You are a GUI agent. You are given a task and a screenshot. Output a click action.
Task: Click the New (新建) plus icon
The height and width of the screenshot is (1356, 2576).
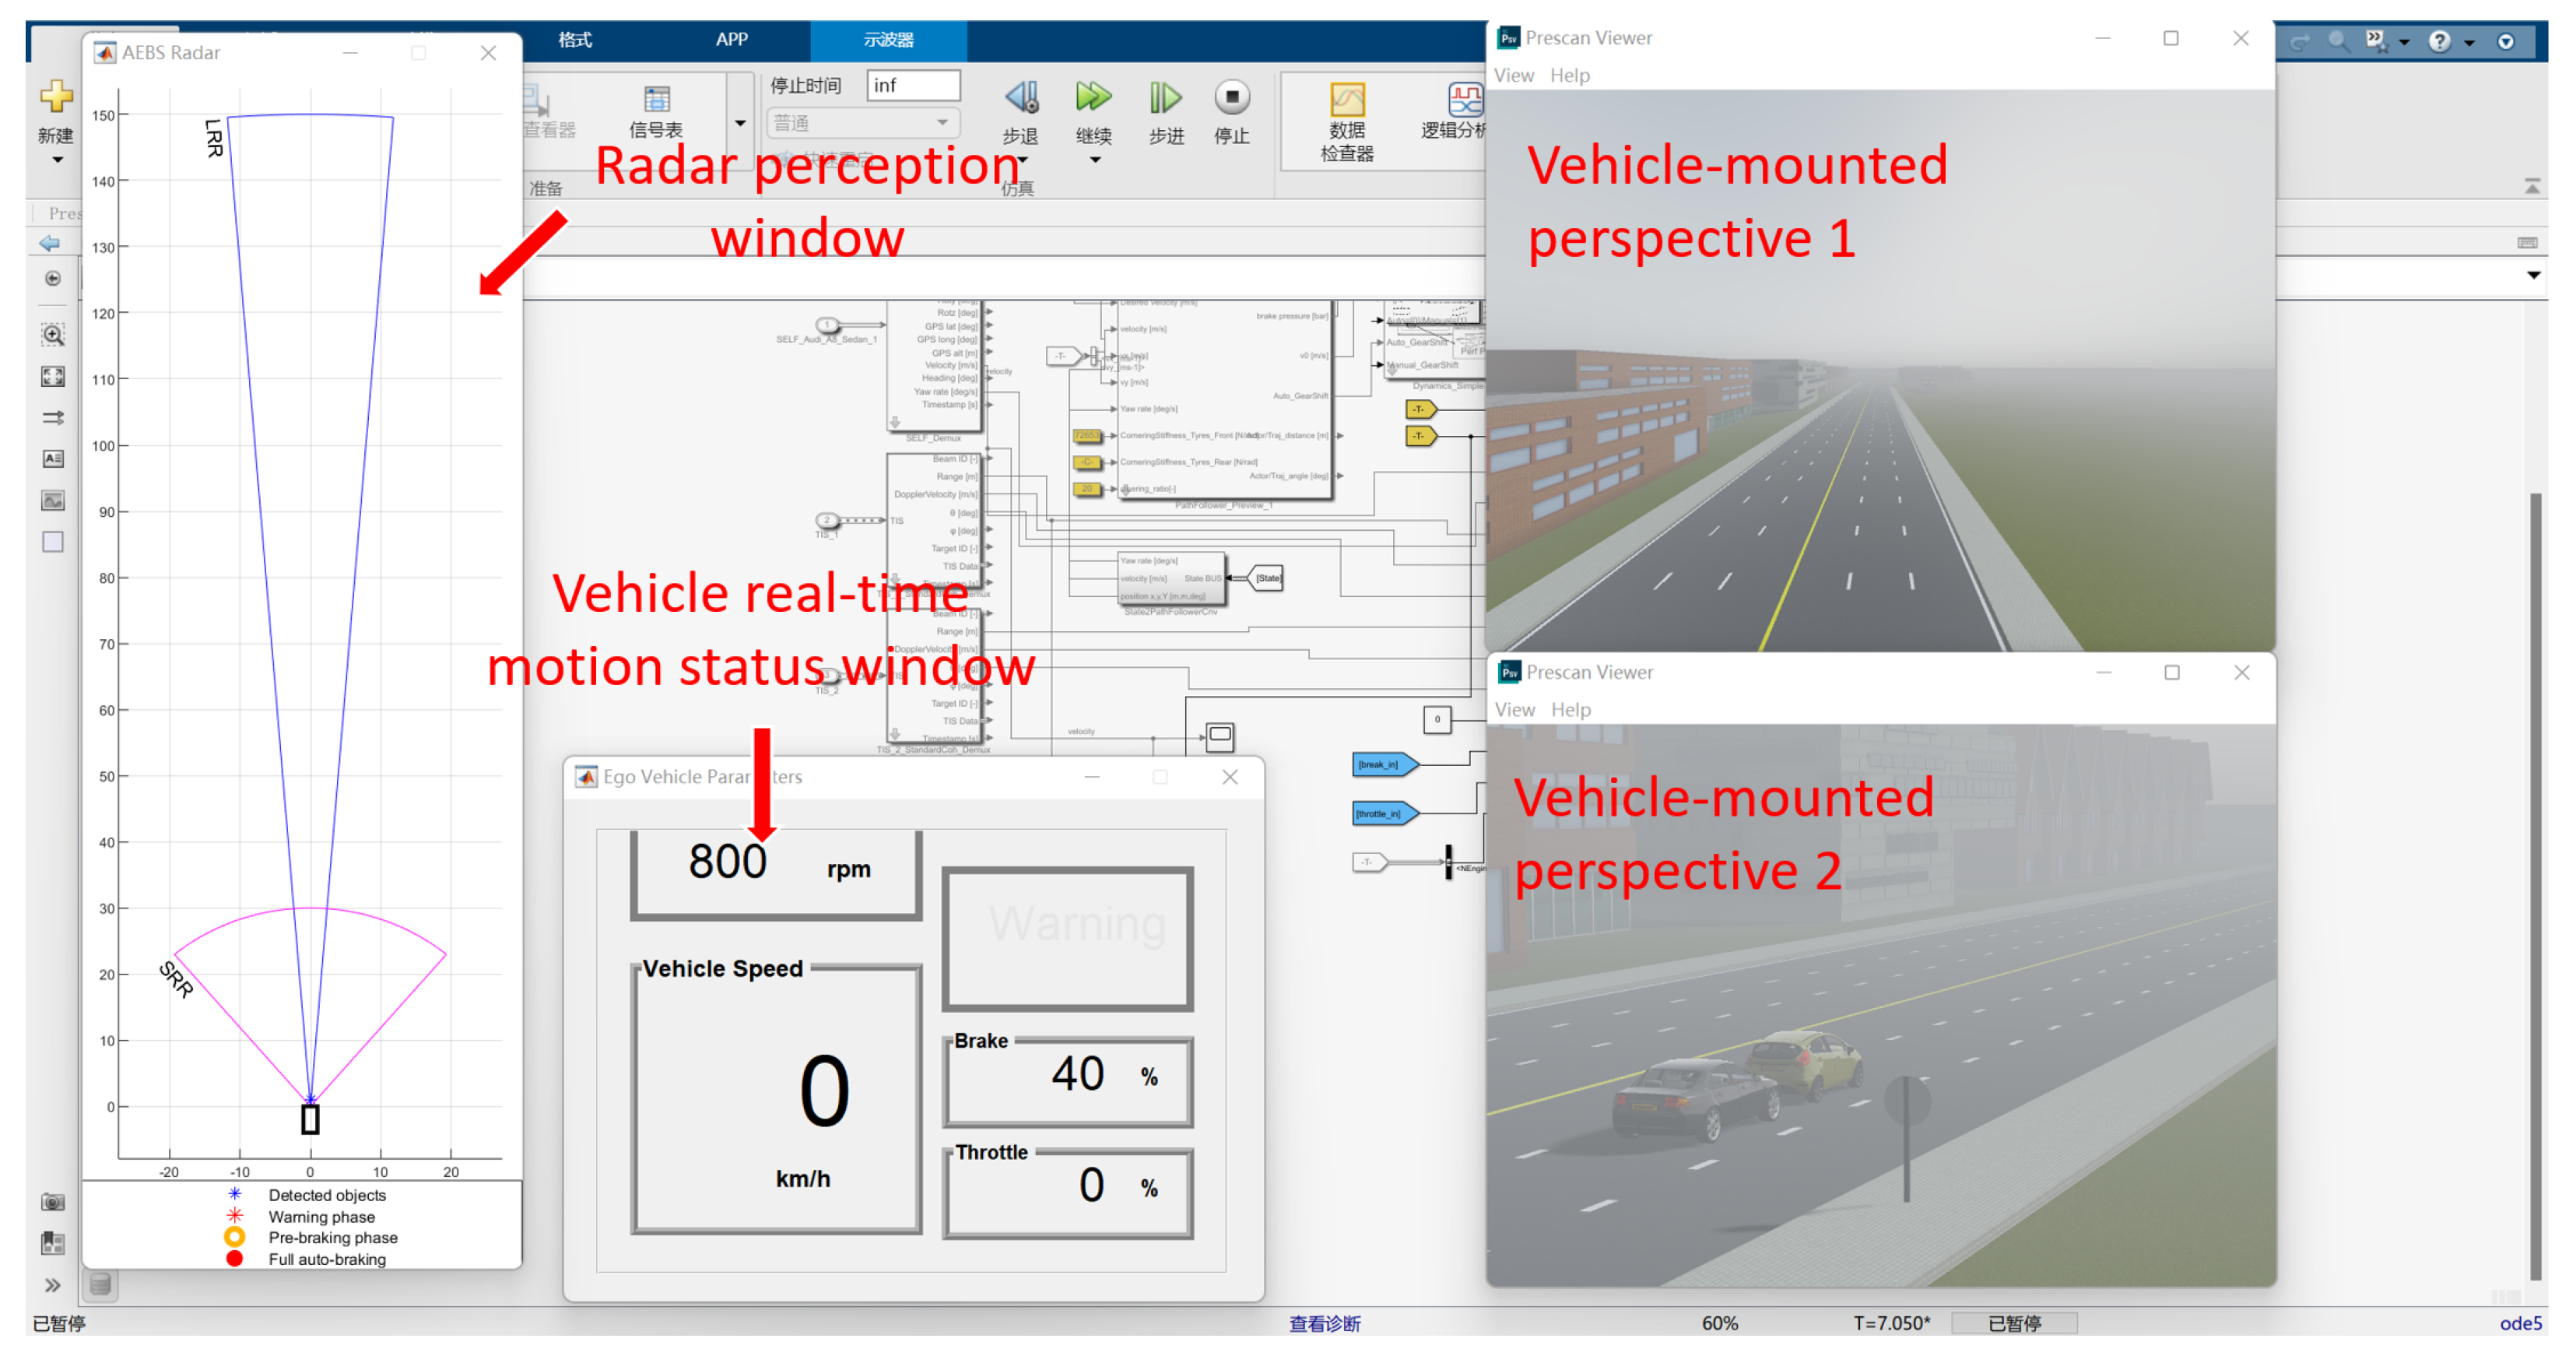(56, 97)
